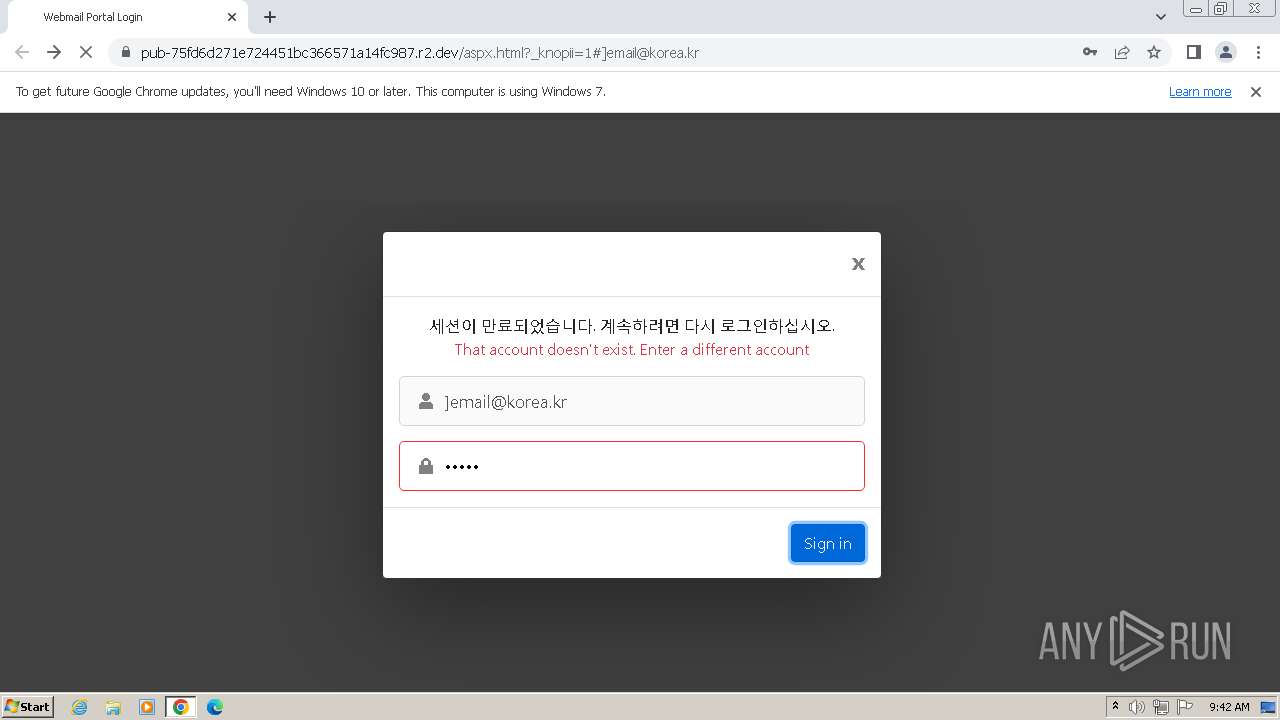Screen dimensions: 1280x720
Task: Open the Chrome profile avatar
Action: [1226, 52]
